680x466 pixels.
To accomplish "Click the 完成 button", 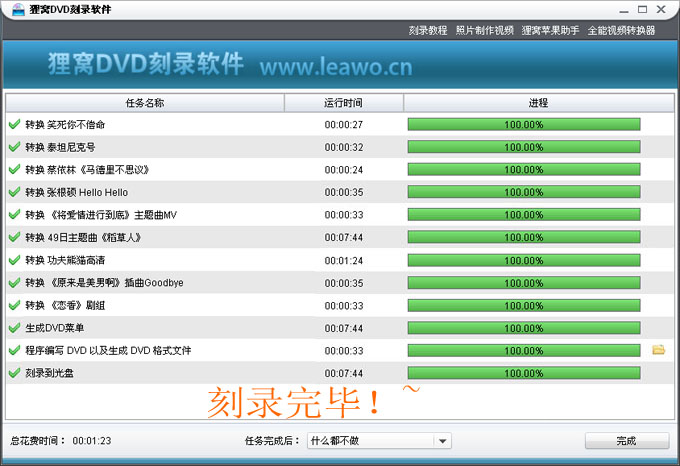I will (x=627, y=441).
